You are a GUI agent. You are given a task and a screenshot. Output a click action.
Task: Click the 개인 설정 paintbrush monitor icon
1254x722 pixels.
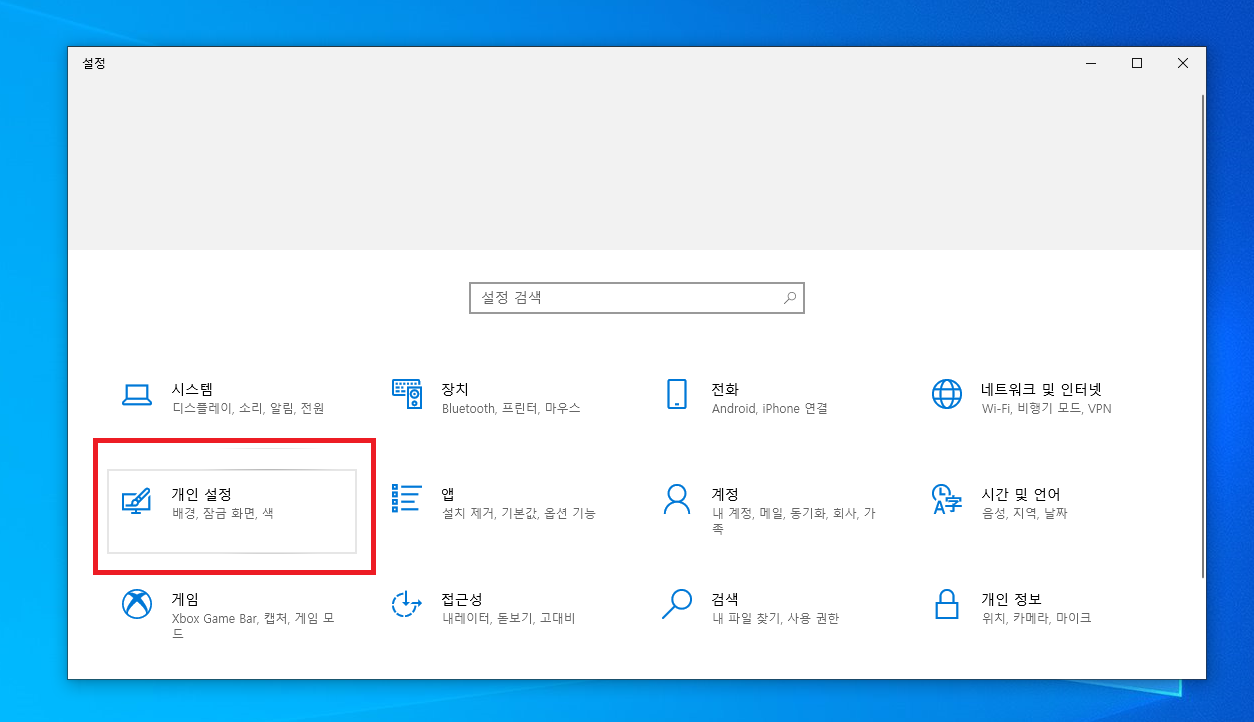click(x=136, y=500)
